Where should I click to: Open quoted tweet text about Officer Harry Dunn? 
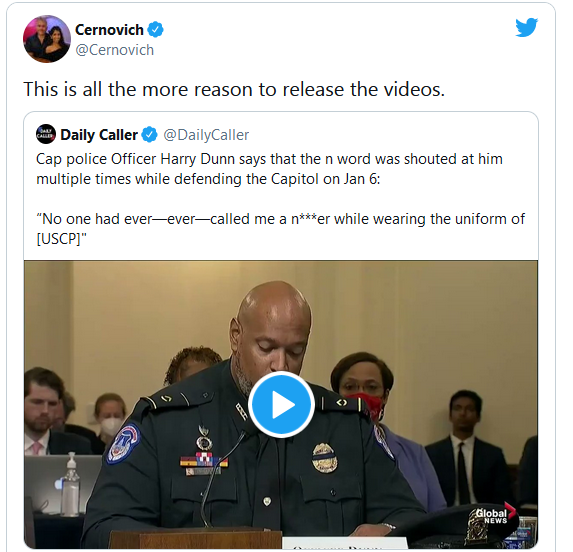point(270,169)
